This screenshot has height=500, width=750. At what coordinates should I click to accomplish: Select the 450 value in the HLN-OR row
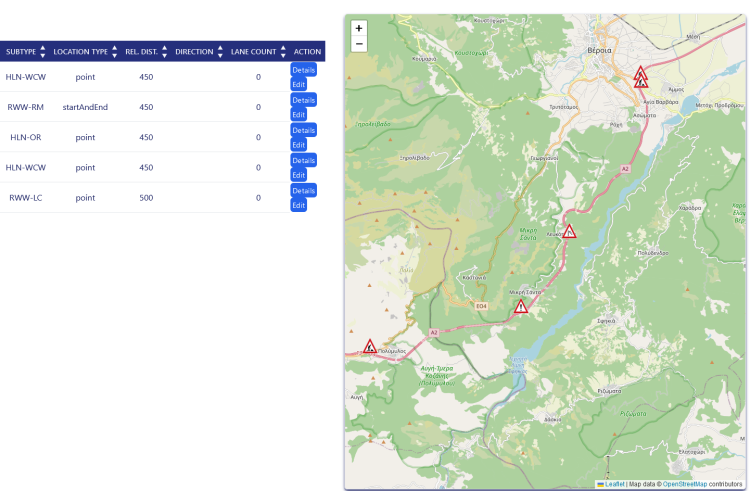[146, 137]
